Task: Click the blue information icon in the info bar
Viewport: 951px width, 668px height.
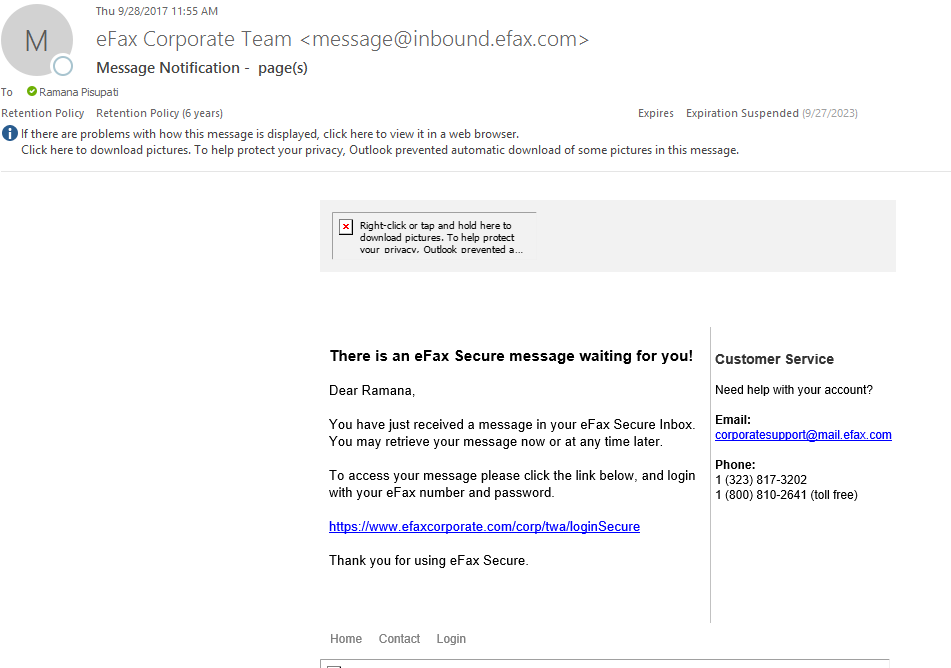Action: tap(10, 133)
